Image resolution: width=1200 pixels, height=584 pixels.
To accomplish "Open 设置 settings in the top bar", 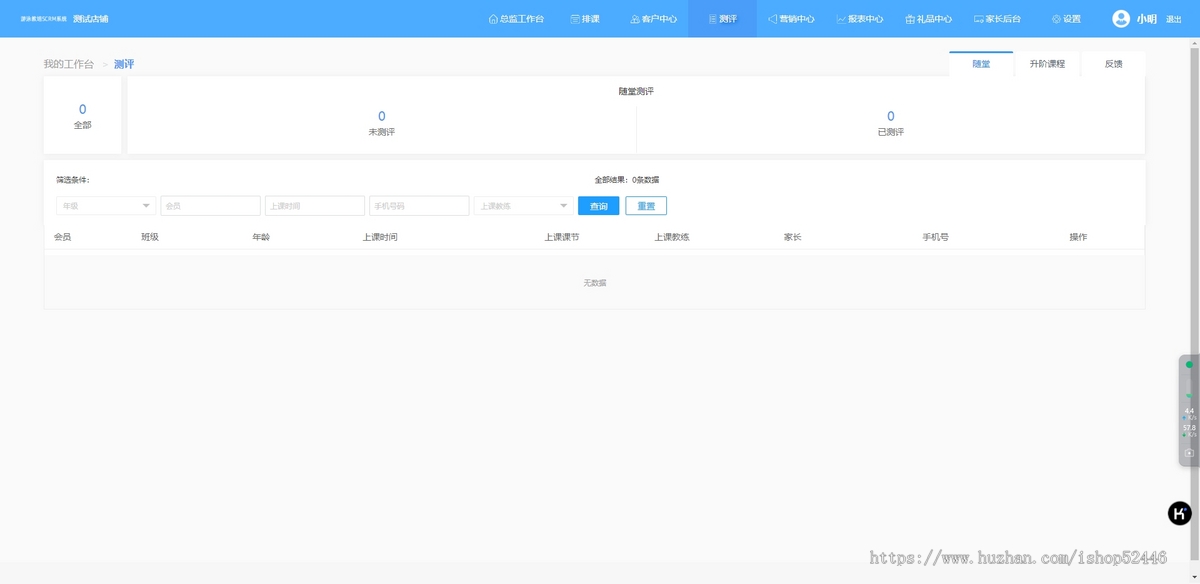I will click(1066, 19).
